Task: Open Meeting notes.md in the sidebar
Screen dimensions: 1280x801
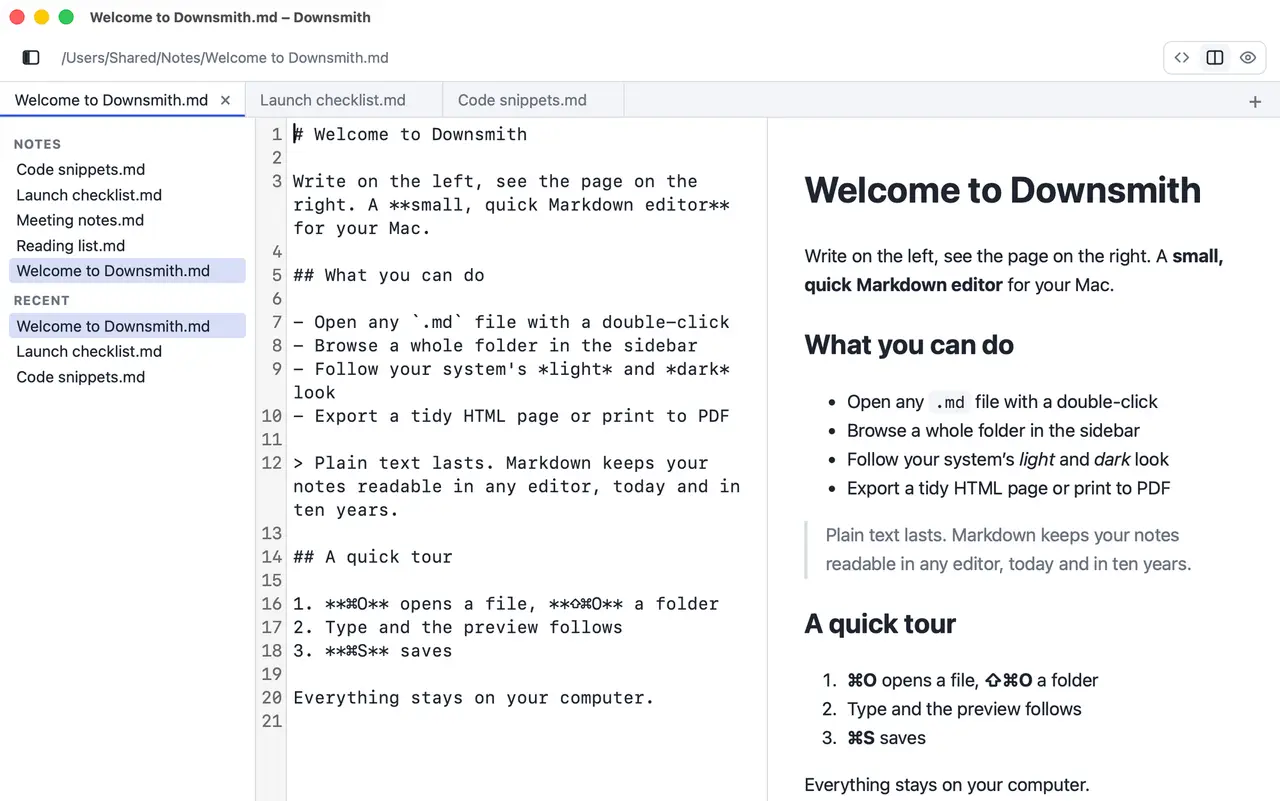Action: pos(127,220)
